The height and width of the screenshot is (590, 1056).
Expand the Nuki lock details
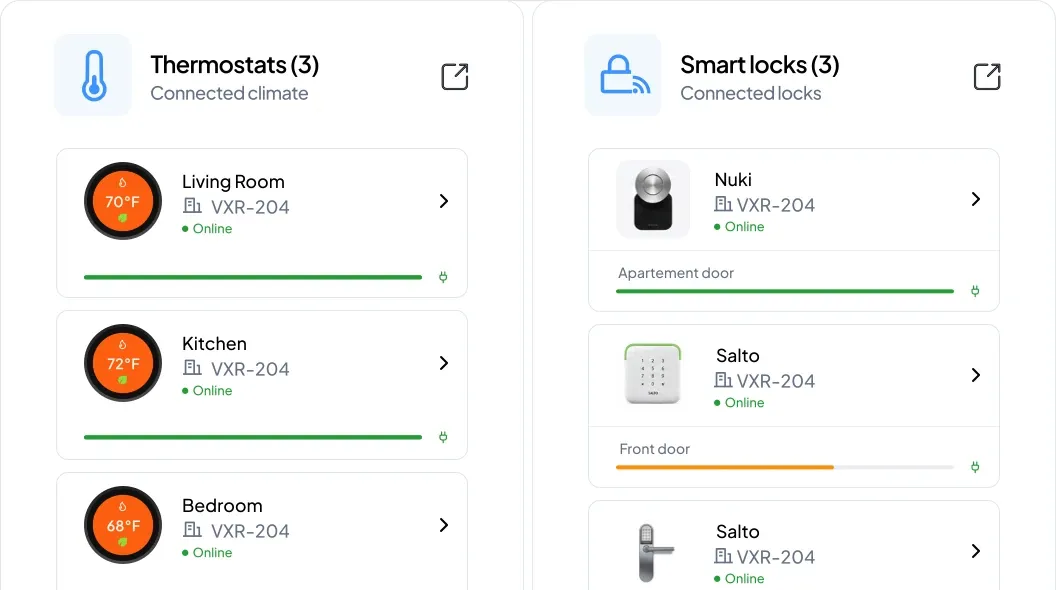tap(976, 199)
